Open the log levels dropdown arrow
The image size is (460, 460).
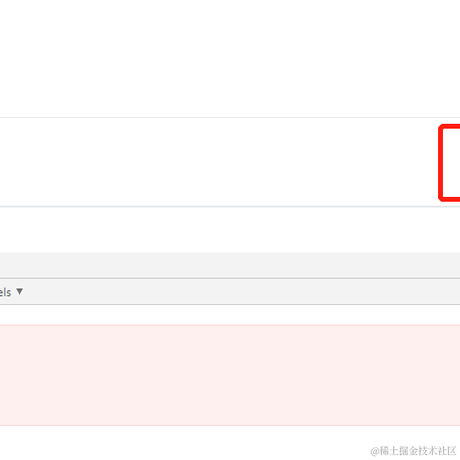(x=20, y=292)
